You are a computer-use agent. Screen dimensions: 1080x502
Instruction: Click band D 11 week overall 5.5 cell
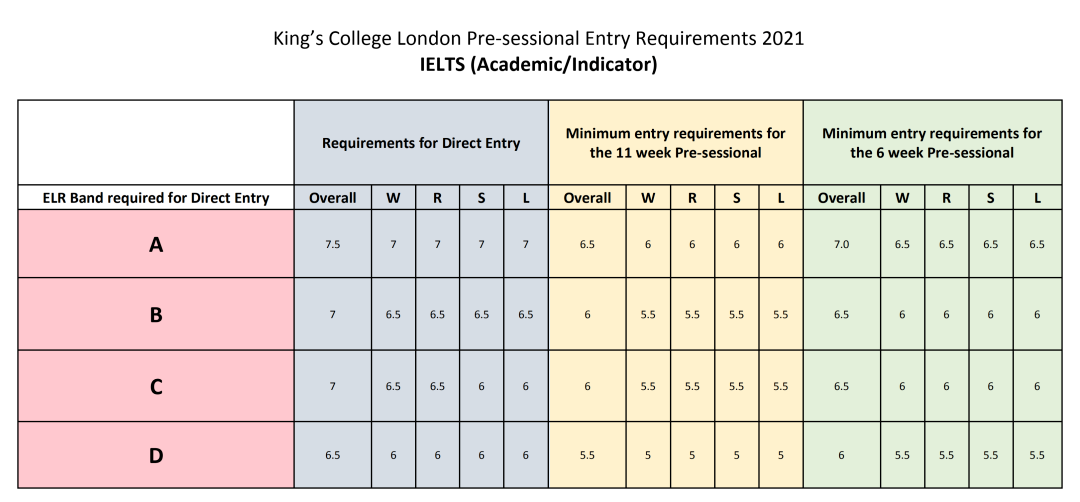click(x=588, y=455)
